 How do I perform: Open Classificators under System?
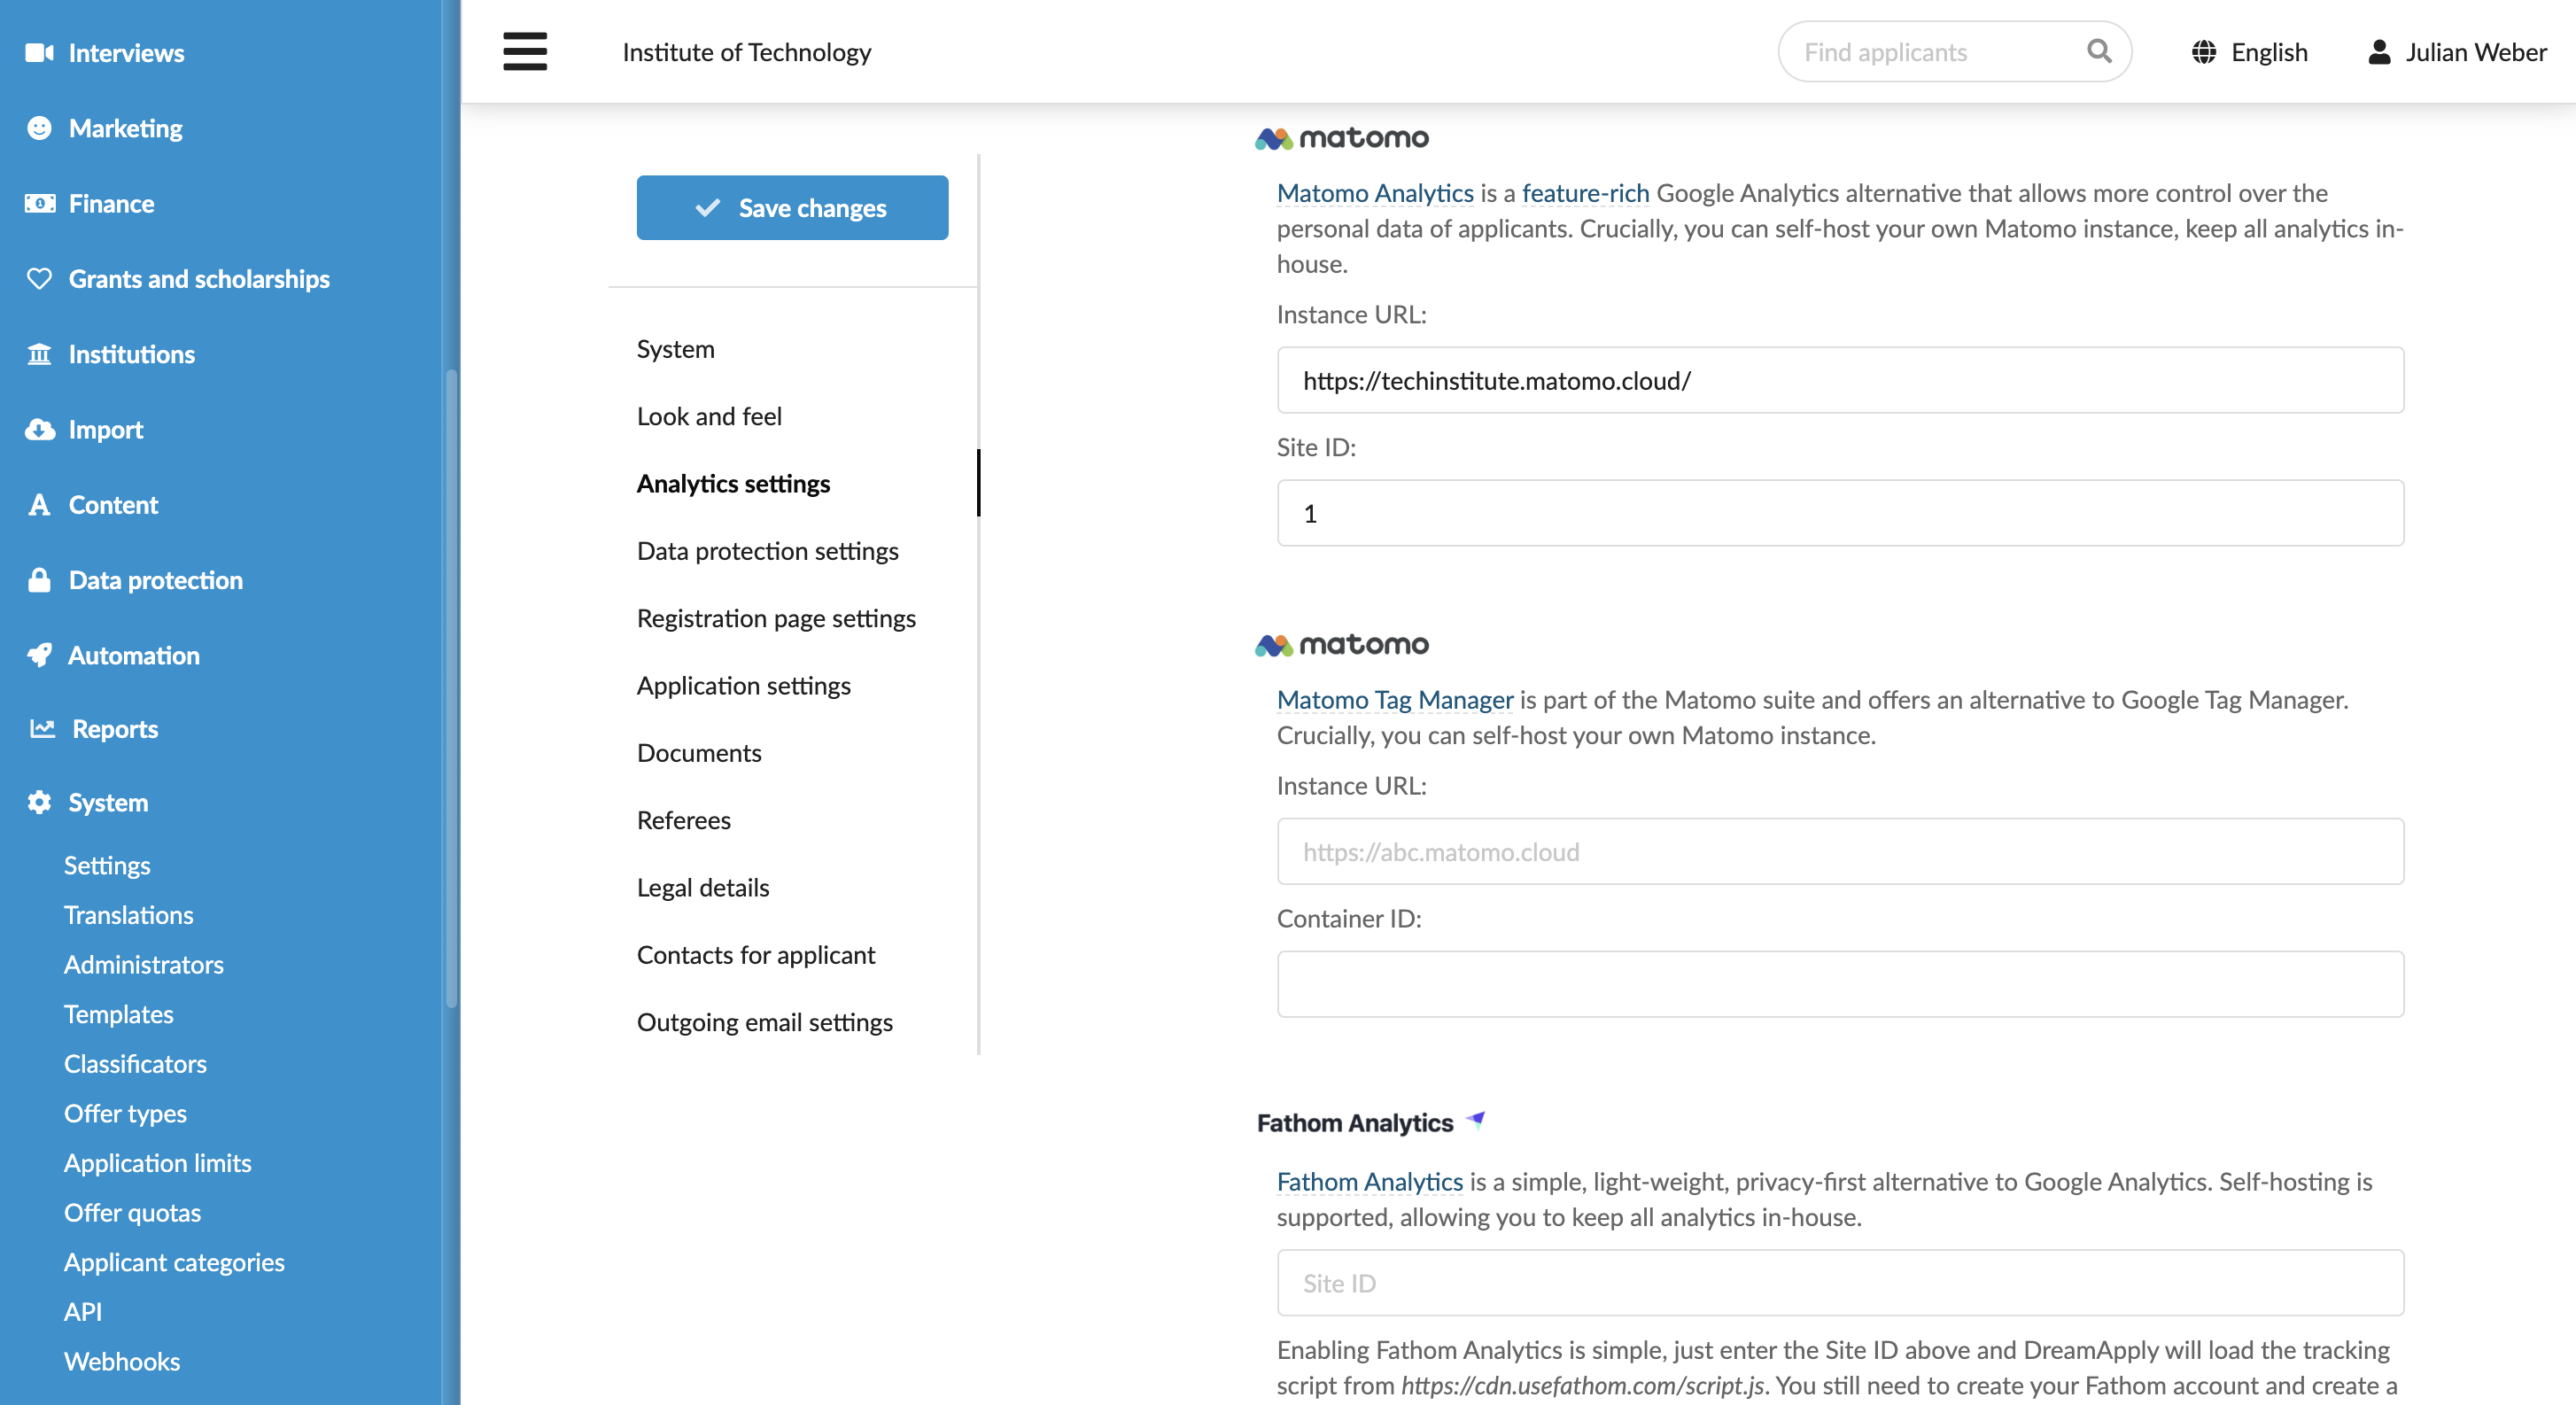point(136,1064)
